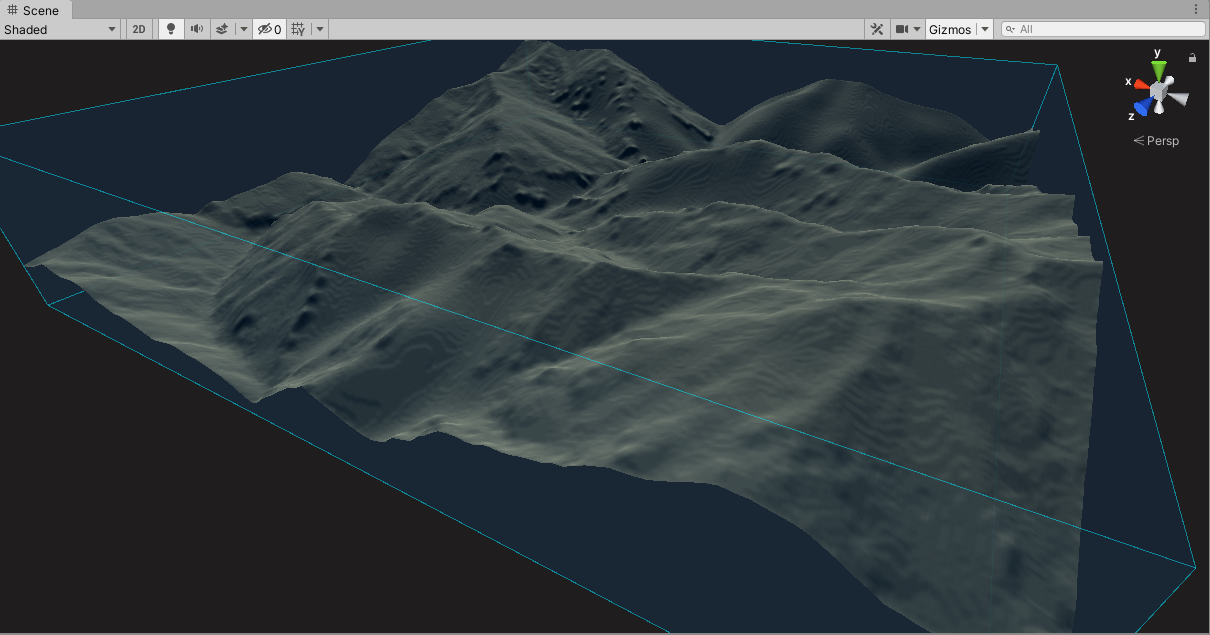Toggle scene lighting with the lightbulb icon
Screen dimensions: 1210x635
point(171,29)
